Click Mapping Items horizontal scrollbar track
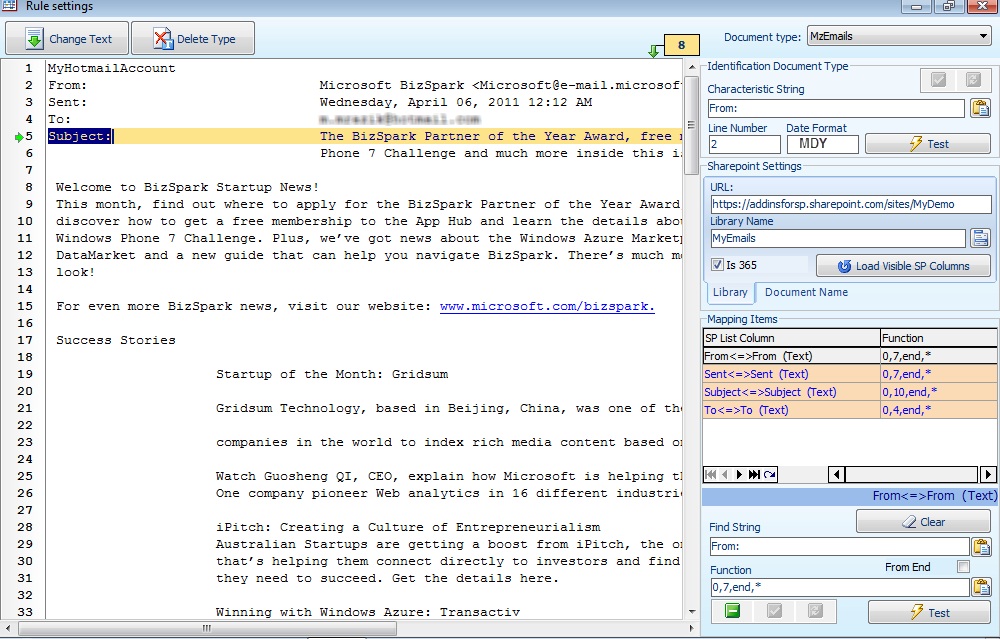Viewport: 1000px width, 639px height. [x=912, y=474]
